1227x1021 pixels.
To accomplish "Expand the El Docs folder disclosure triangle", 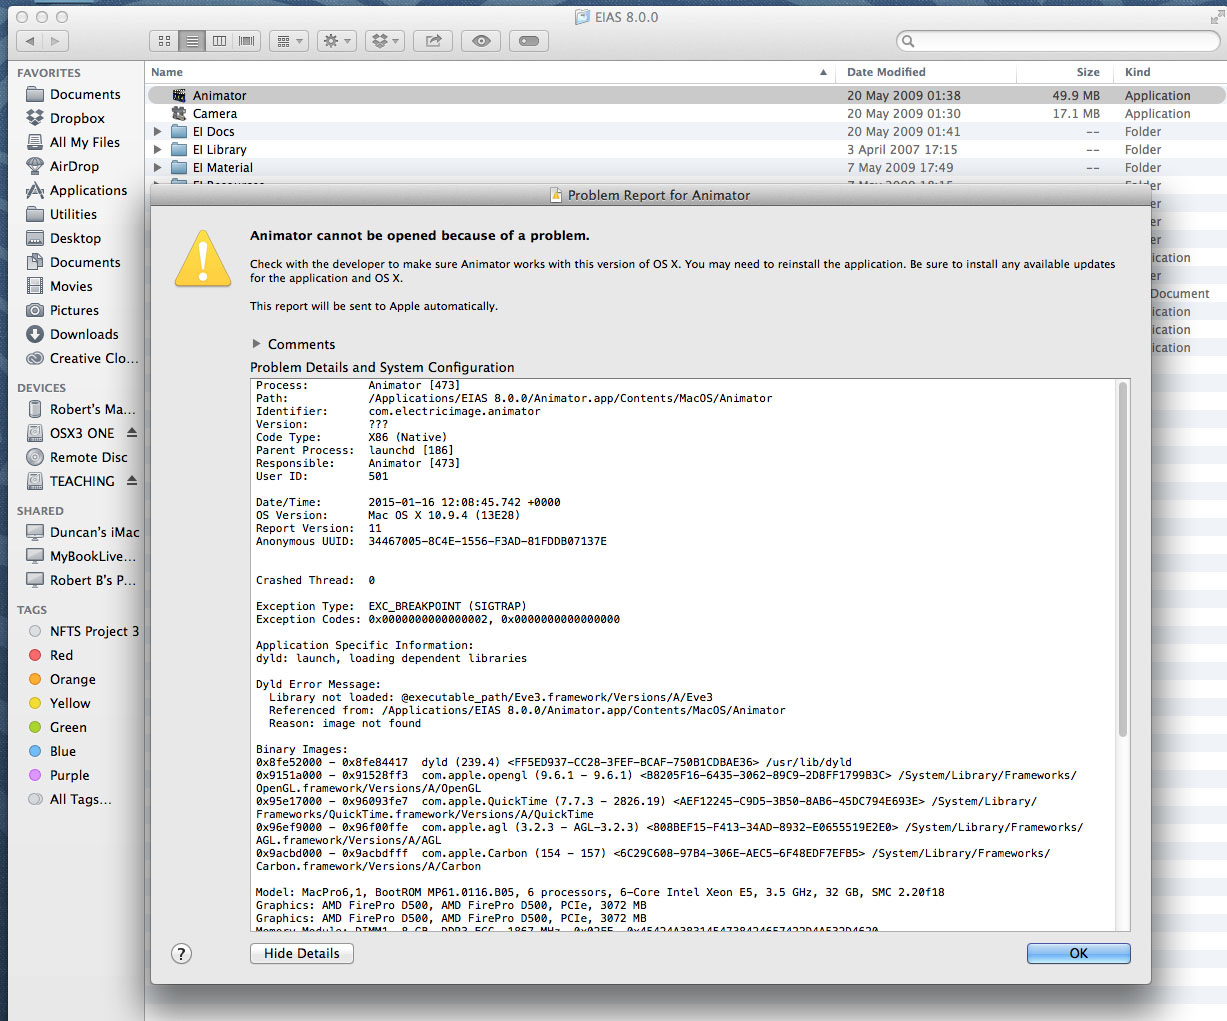I will coord(156,131).
